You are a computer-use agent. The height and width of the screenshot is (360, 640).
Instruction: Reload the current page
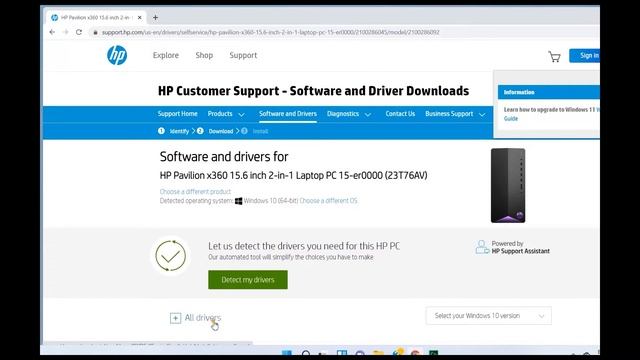pyautogui.click(x=79, y=32)
